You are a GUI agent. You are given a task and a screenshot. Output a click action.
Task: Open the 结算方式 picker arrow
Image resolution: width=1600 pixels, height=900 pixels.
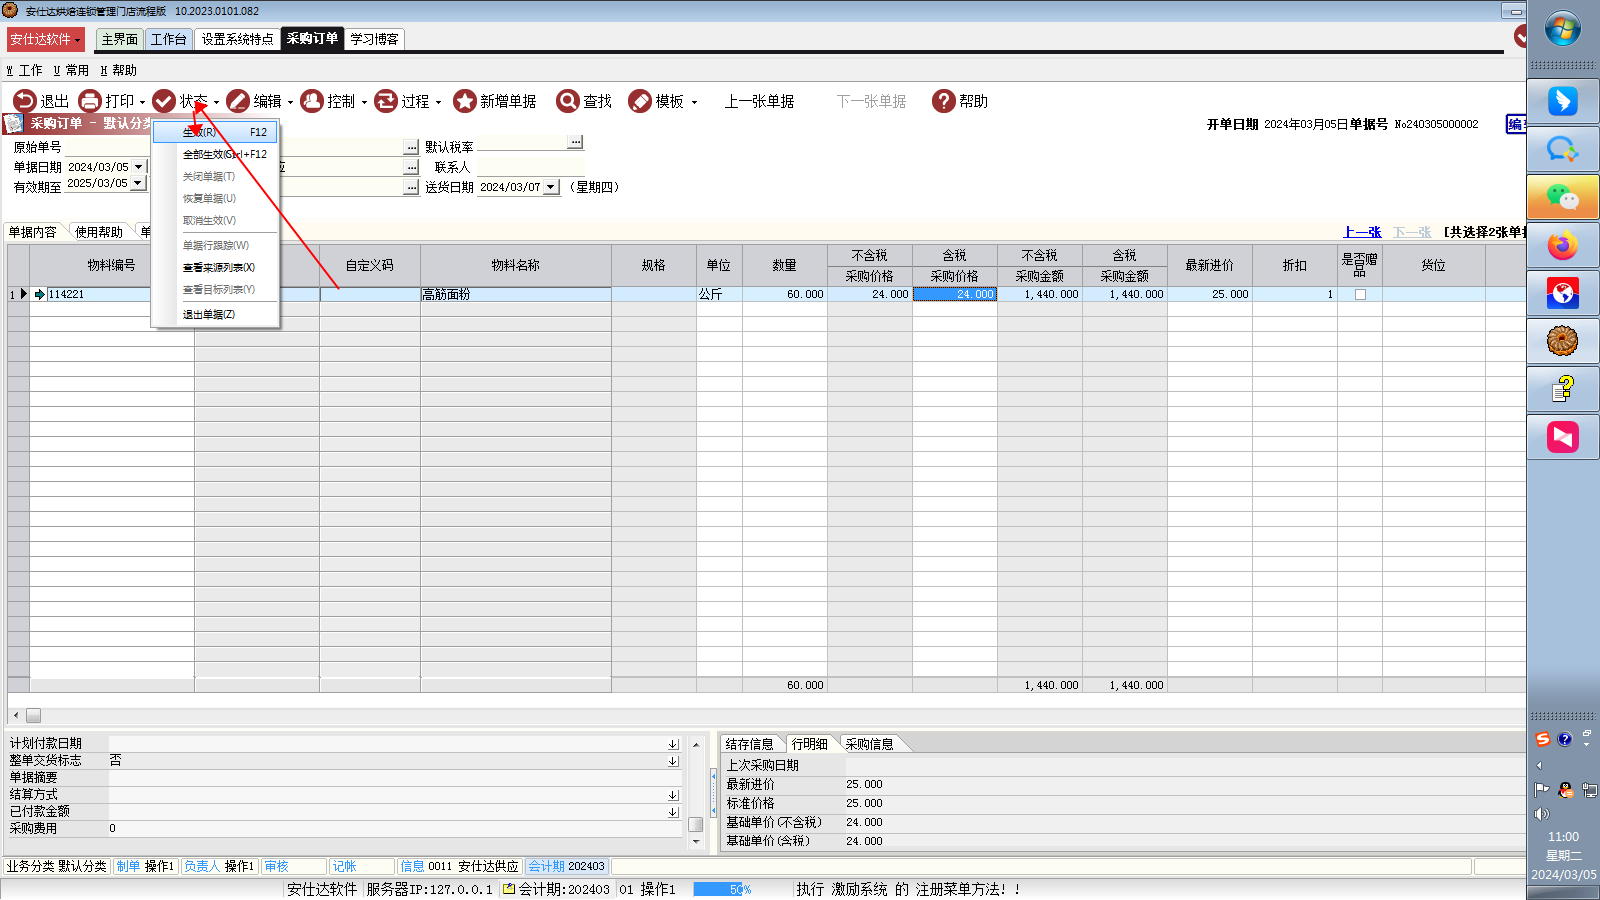tap(673, 795)
